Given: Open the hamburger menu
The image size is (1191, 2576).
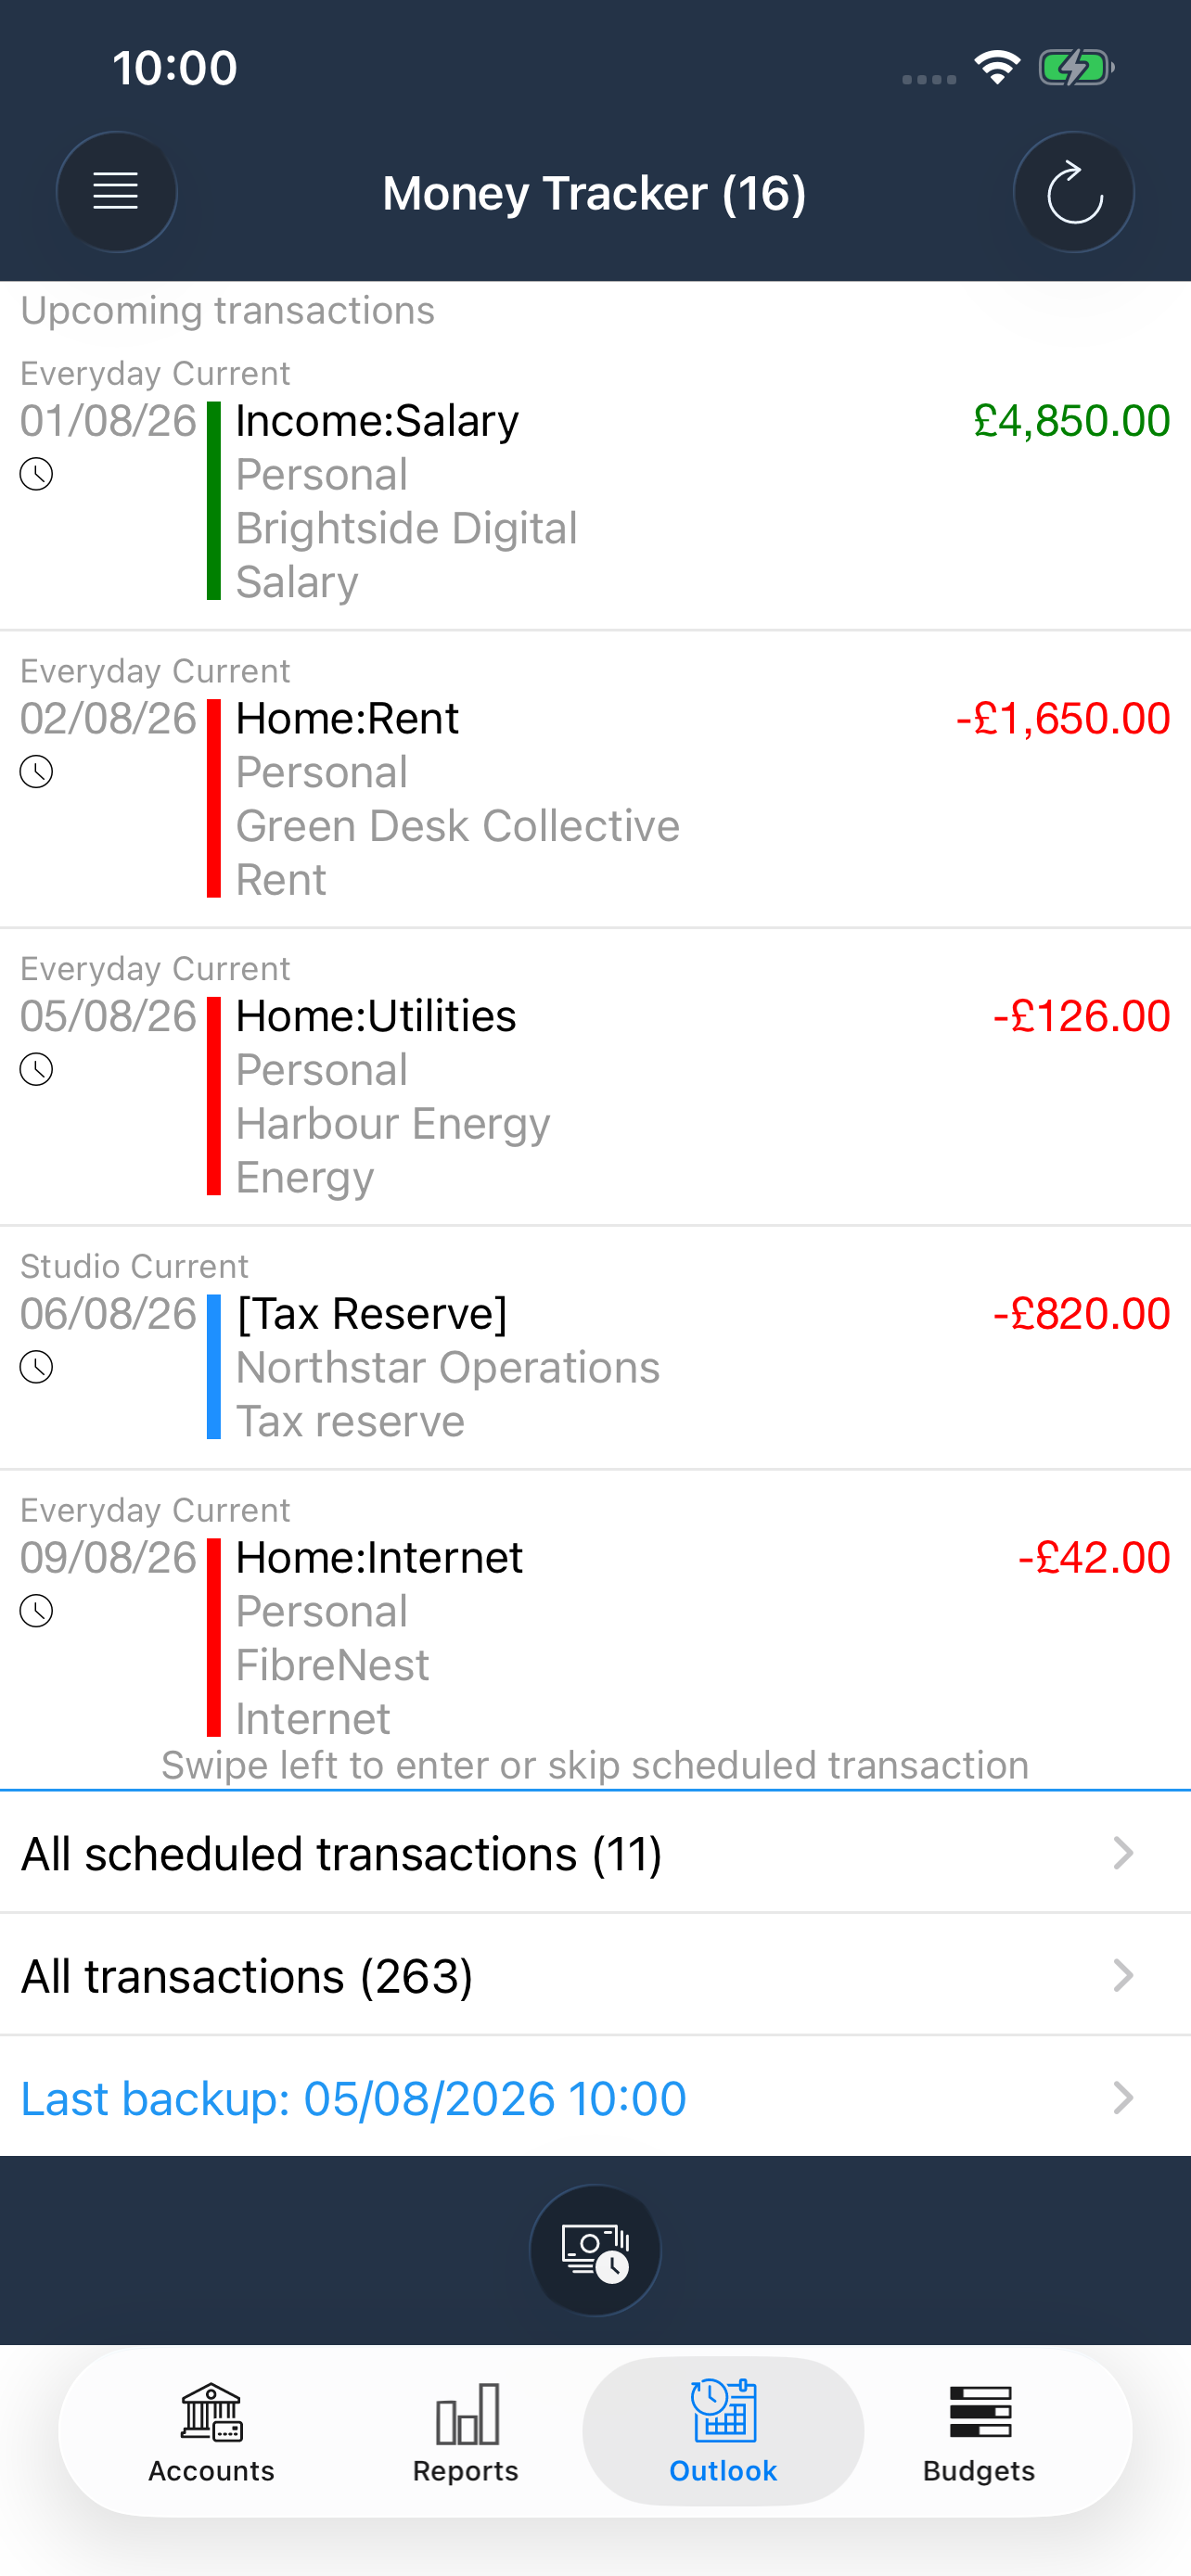Looking at the screenshot, I should pyautogui.click(x=116, y=191).
